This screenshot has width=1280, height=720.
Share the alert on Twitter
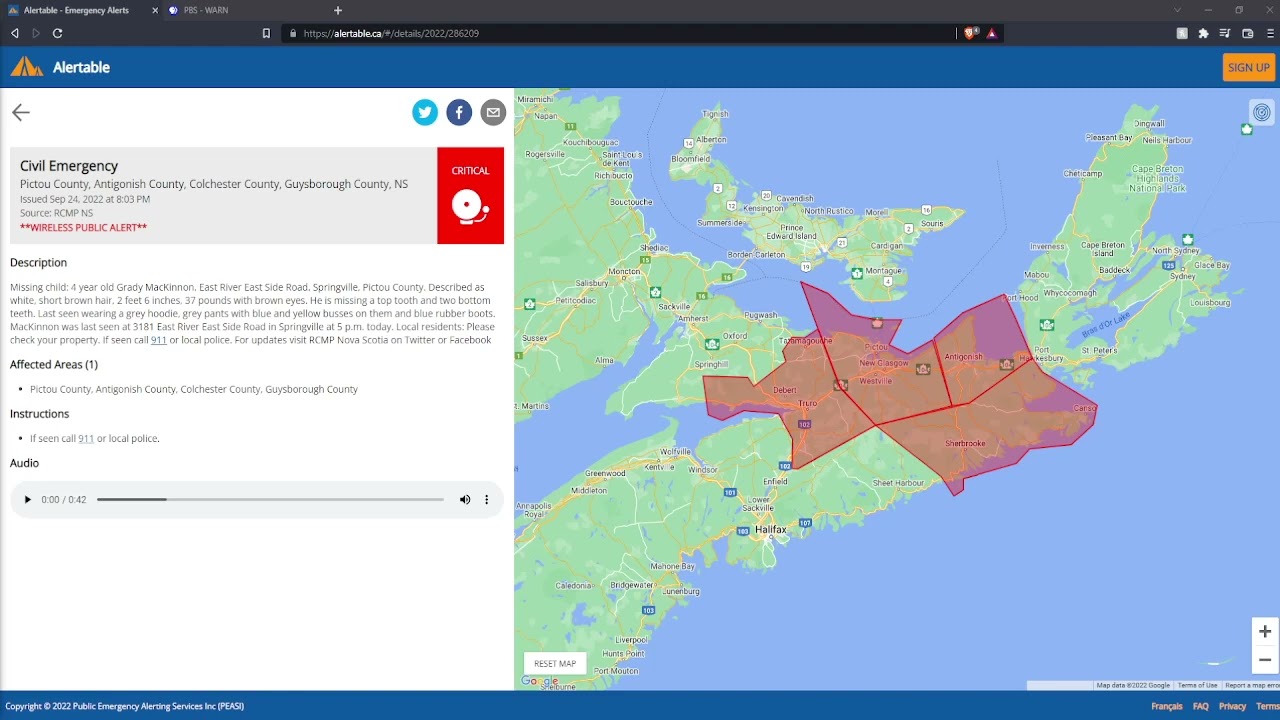pyautogui.click(x=425, y=113)
